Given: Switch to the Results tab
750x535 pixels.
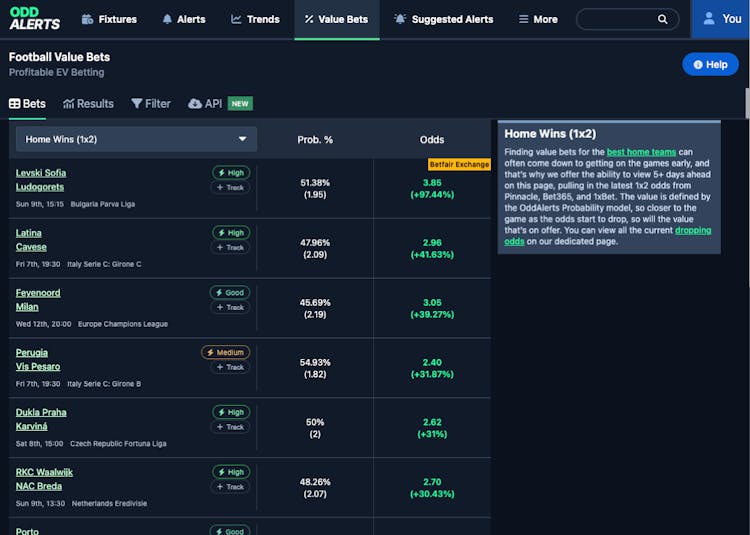Looking at the screenshot, I should [88, 104].
